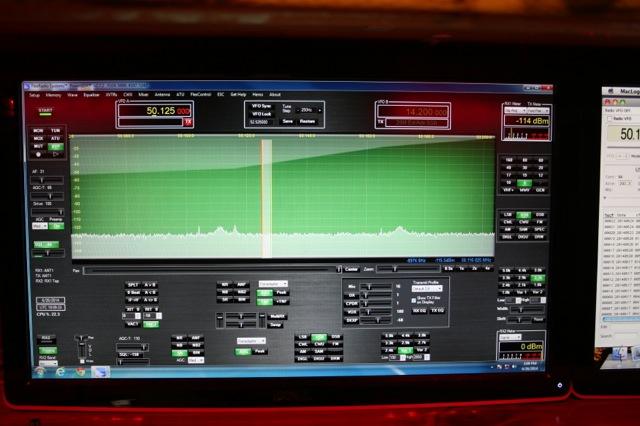Adjust the filter Width slider
This screenshot has width=640, height=426.
[525, 310]
